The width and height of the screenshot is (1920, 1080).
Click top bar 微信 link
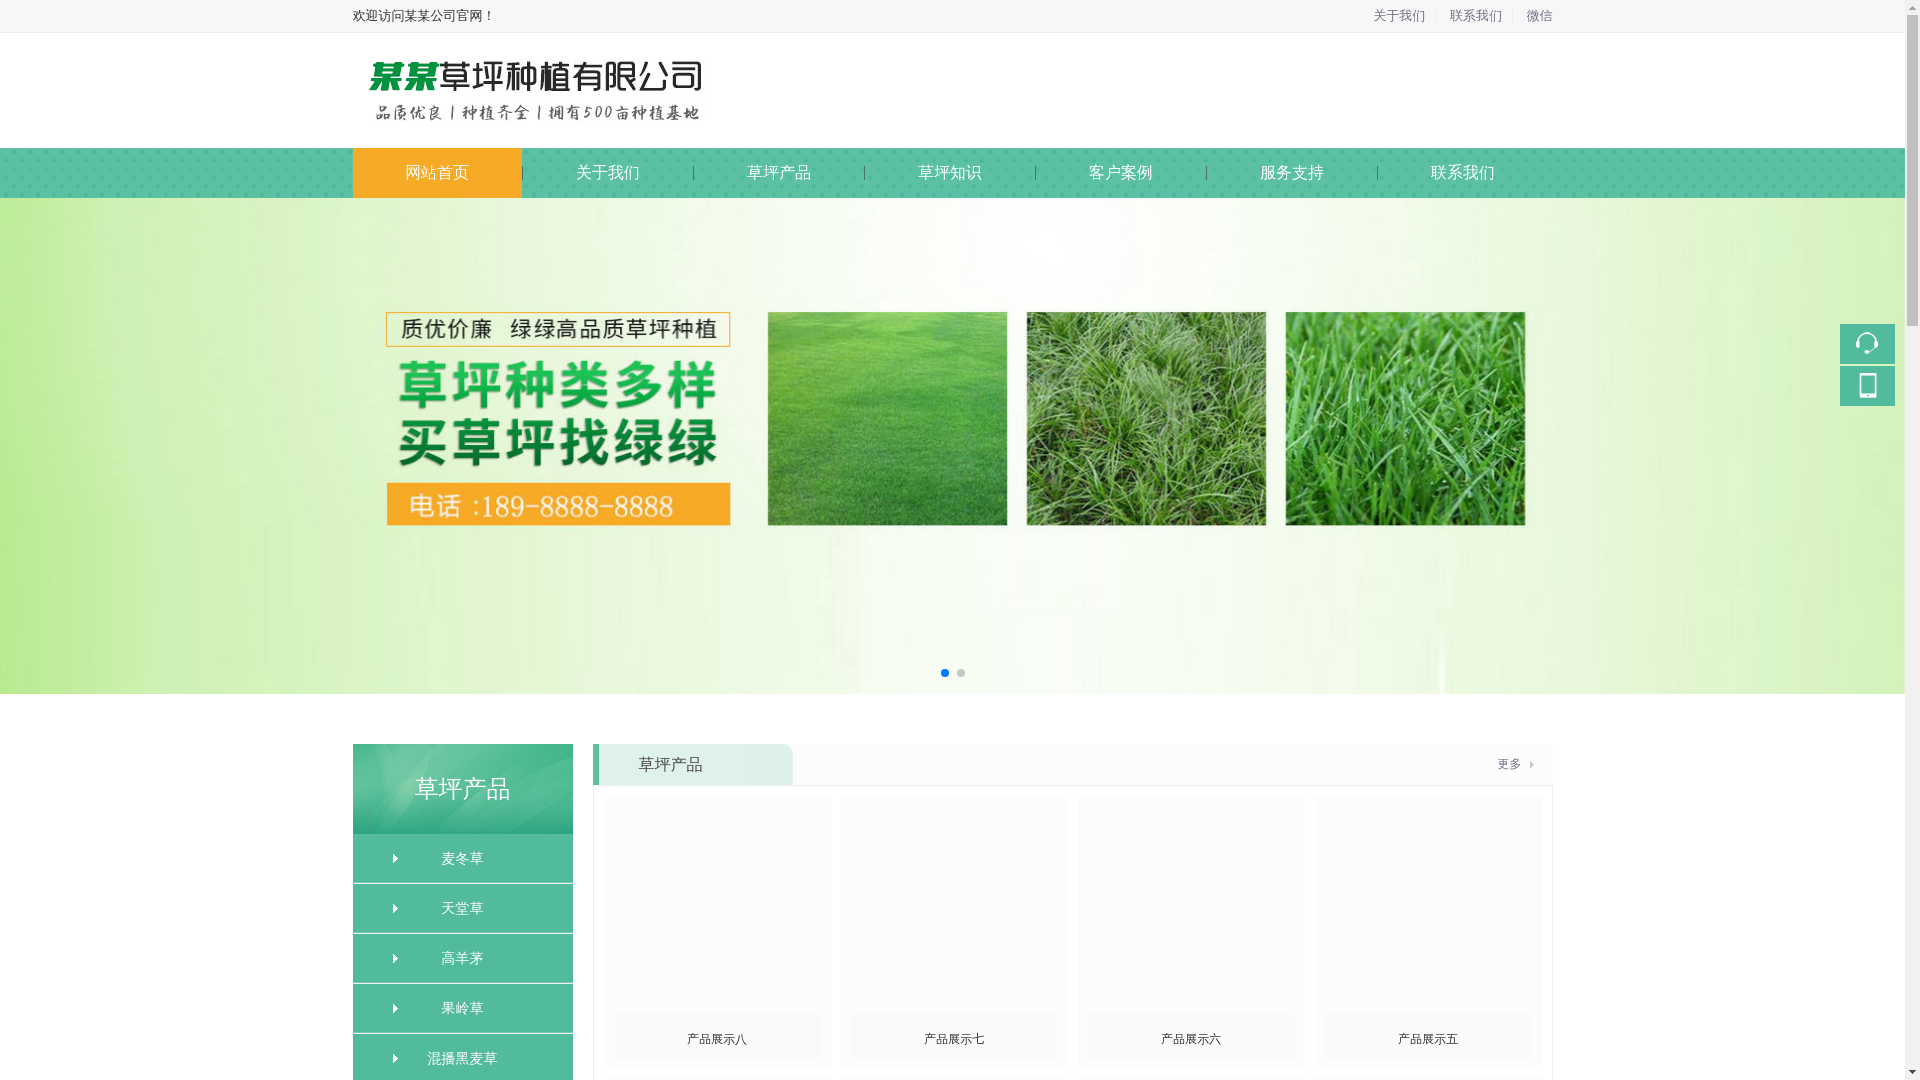coord(1539,16)
